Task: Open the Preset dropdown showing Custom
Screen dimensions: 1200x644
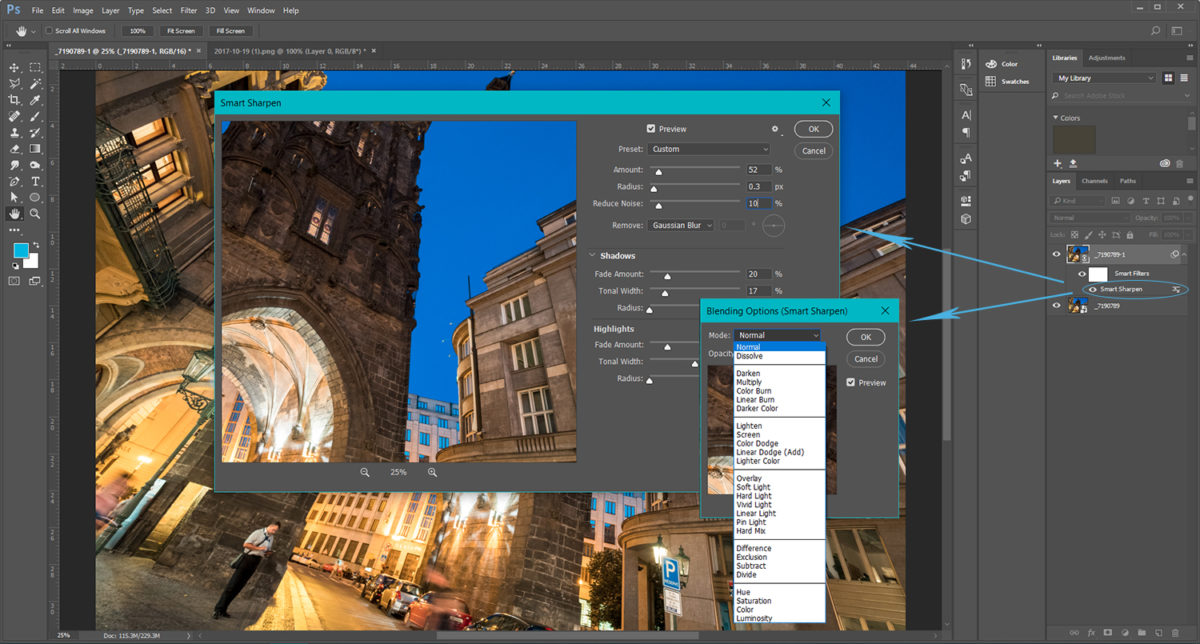Action: click(708, 149)
